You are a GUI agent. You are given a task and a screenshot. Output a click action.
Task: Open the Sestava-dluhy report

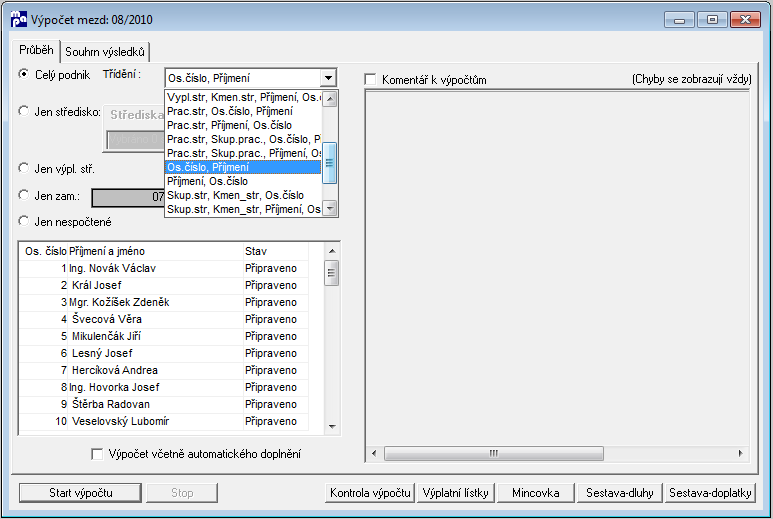point(620,493)
